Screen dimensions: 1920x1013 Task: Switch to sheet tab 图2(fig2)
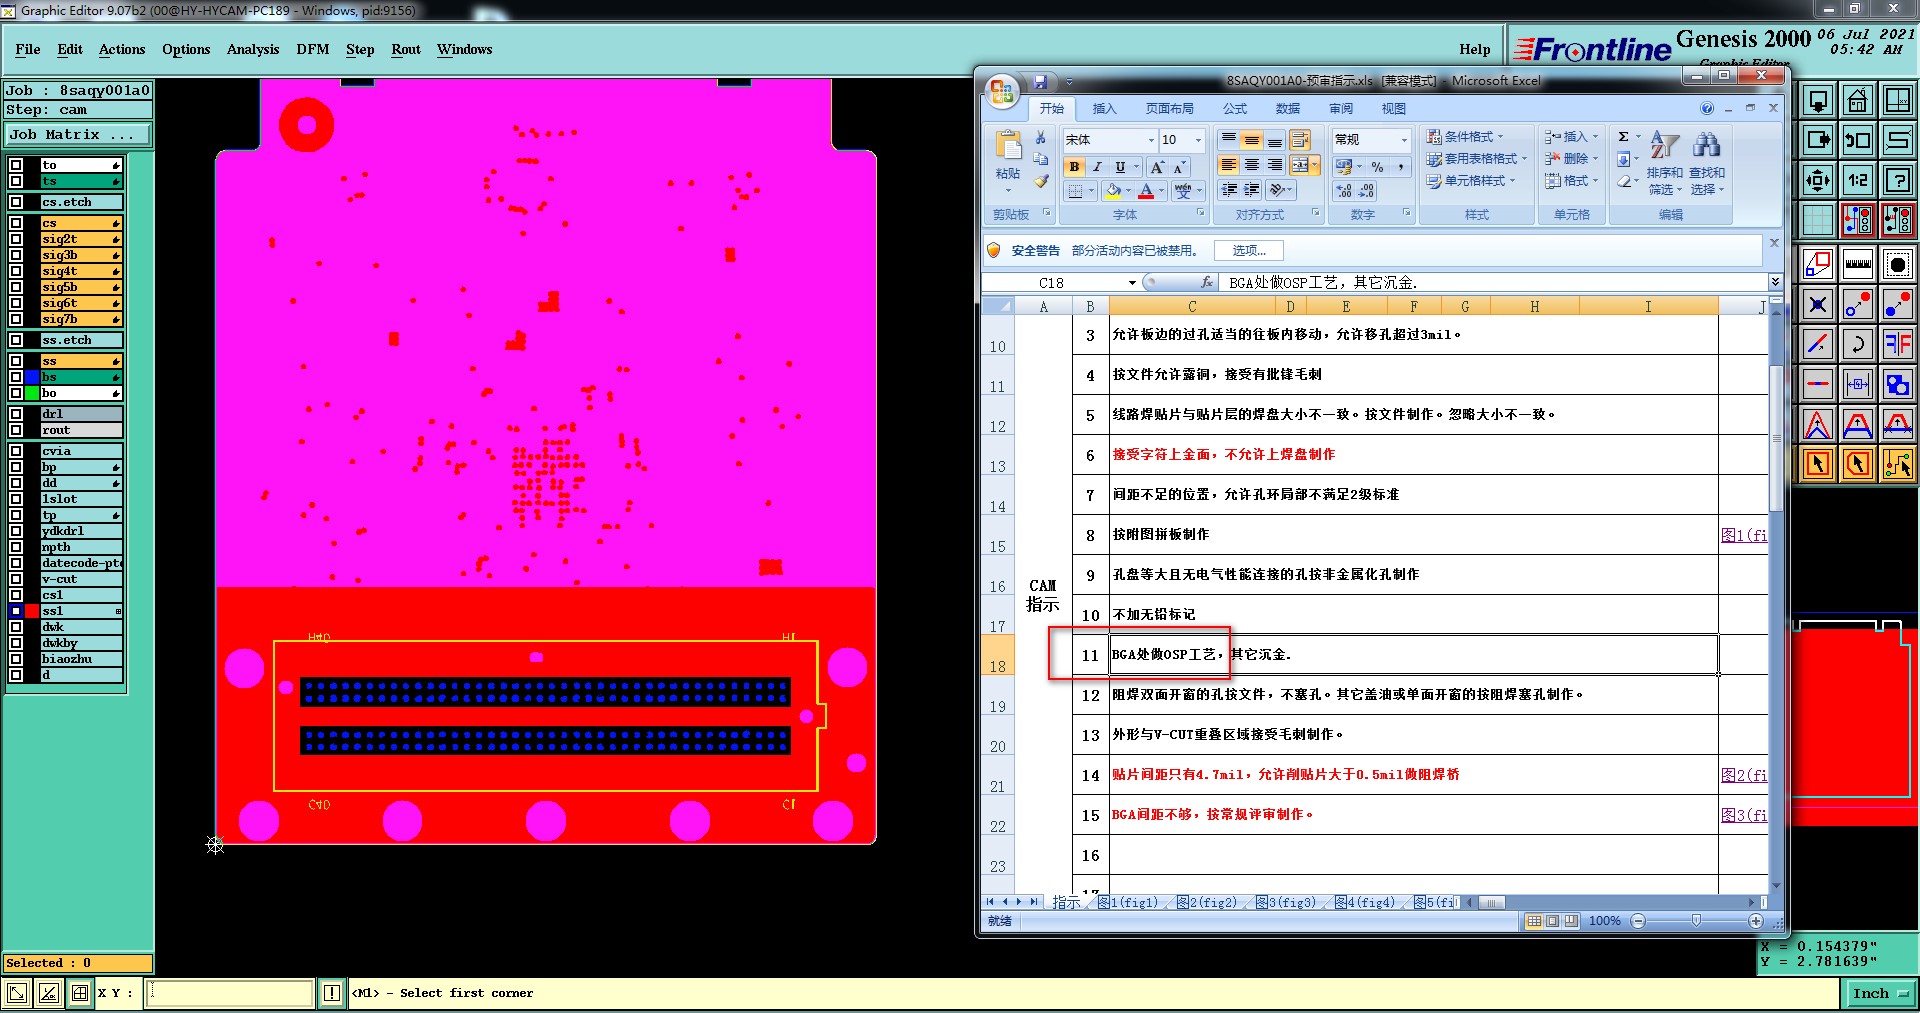pos(1207,902)
